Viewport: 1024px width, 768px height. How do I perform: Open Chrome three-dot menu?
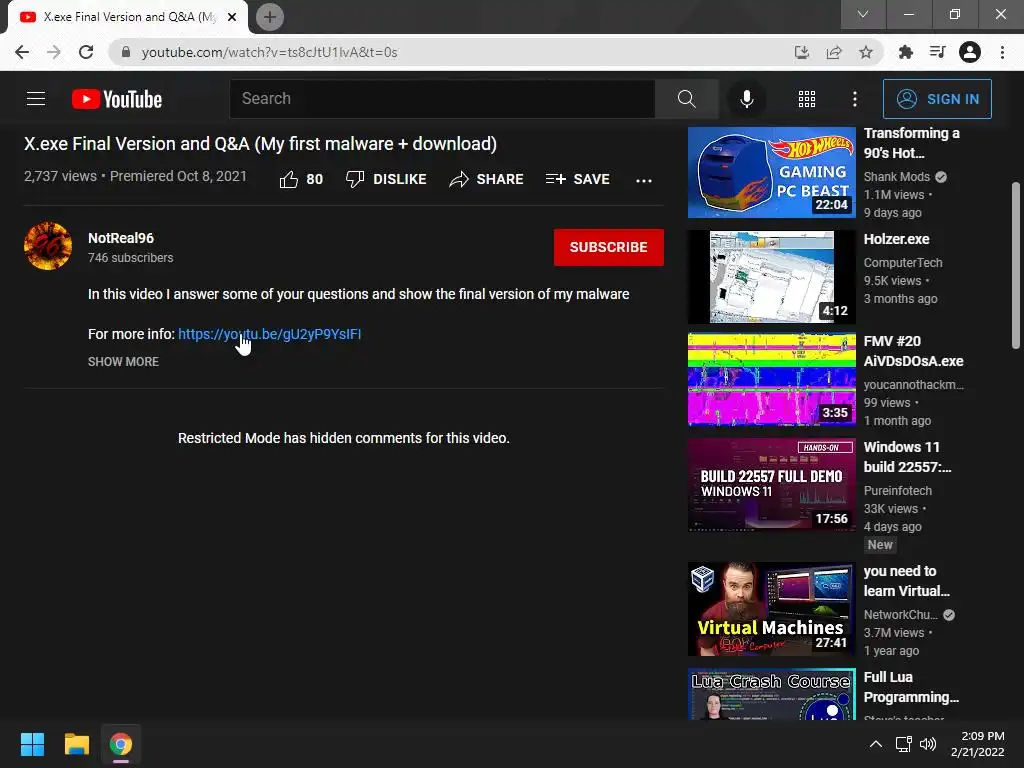1002,52
